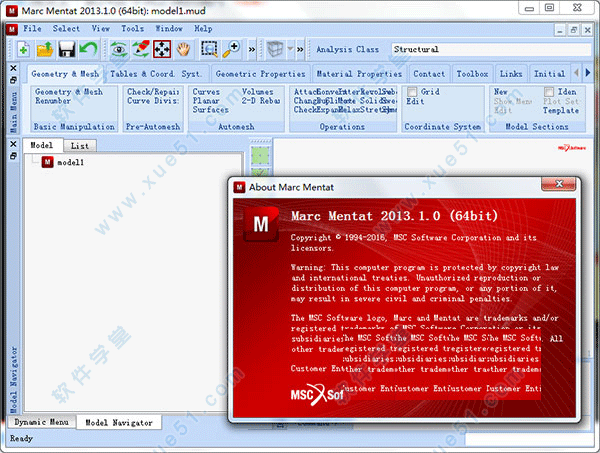The width and height of the screenshot is (600, 453).
Task: Switch to Contact tab
Action: (429, 74)
